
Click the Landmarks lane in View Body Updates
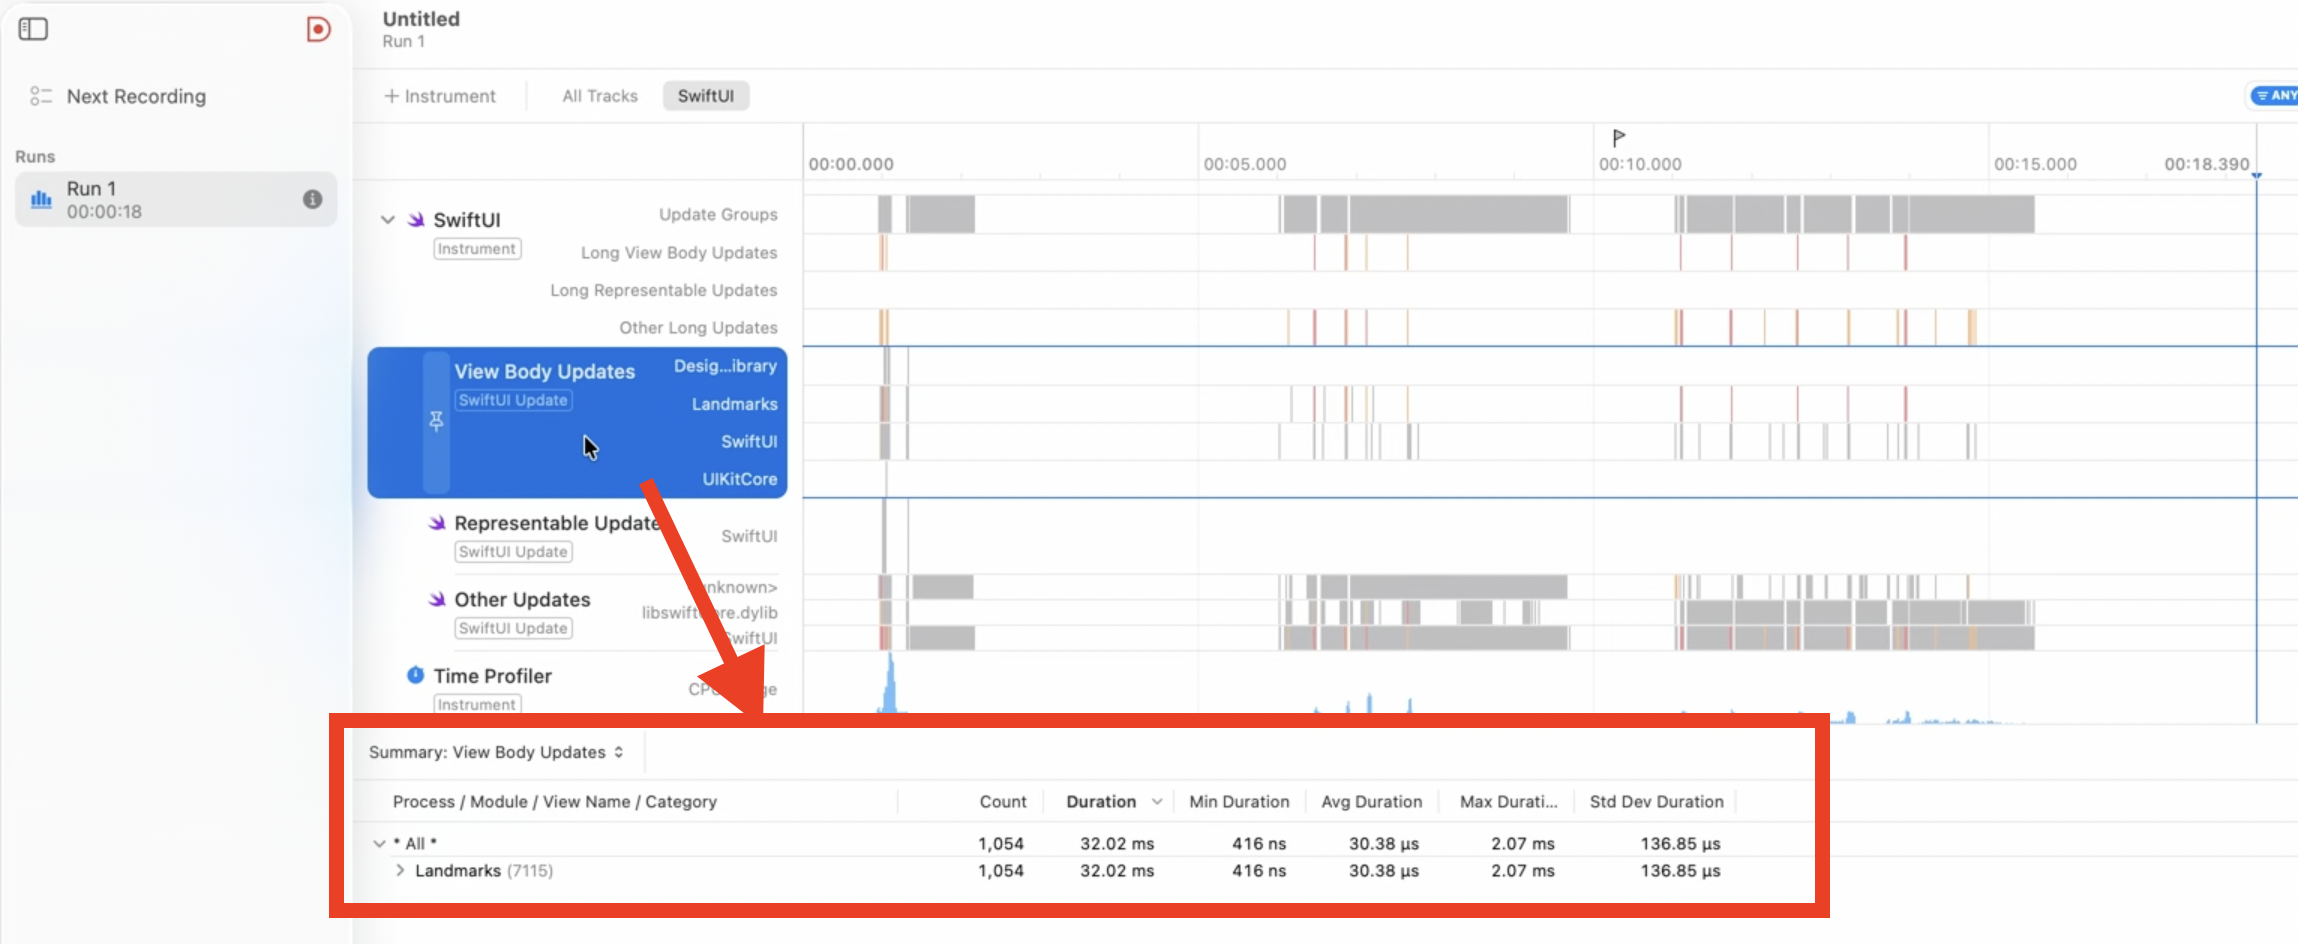734,404
